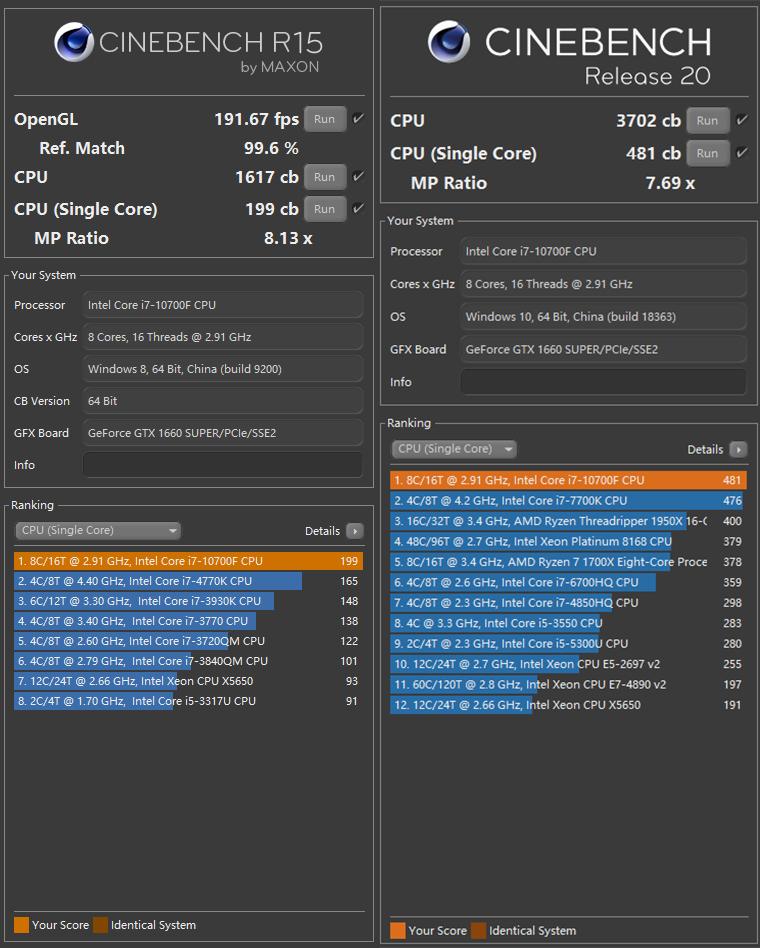
Task: Uncheck the R15 CPU (Single Core) checkmark
Action: (358, 209)
